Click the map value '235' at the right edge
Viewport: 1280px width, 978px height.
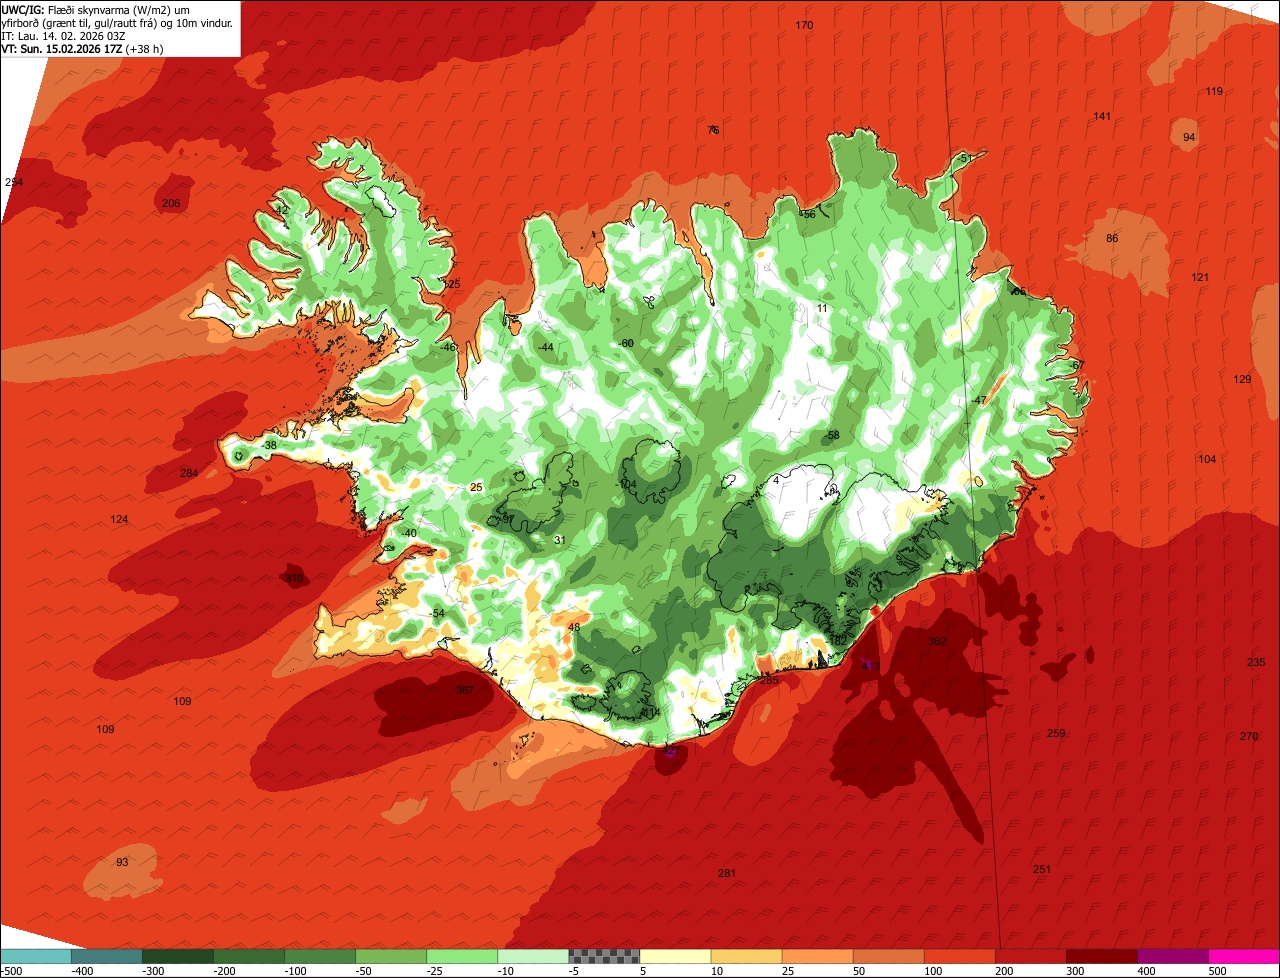pos(1256,662)
